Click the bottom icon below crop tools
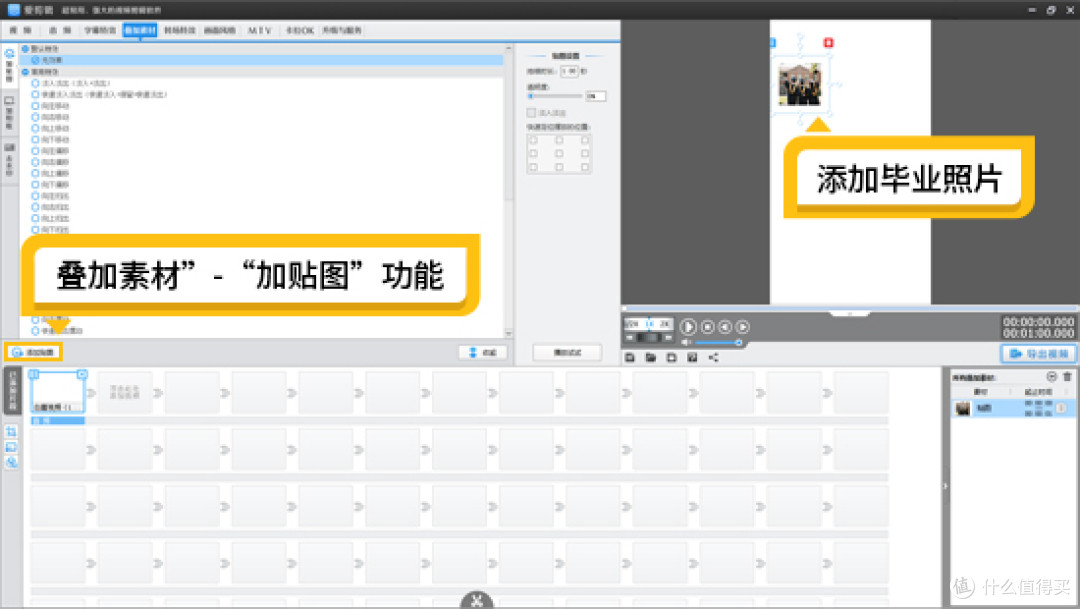The image size is (1080, 609). [11, 462]
